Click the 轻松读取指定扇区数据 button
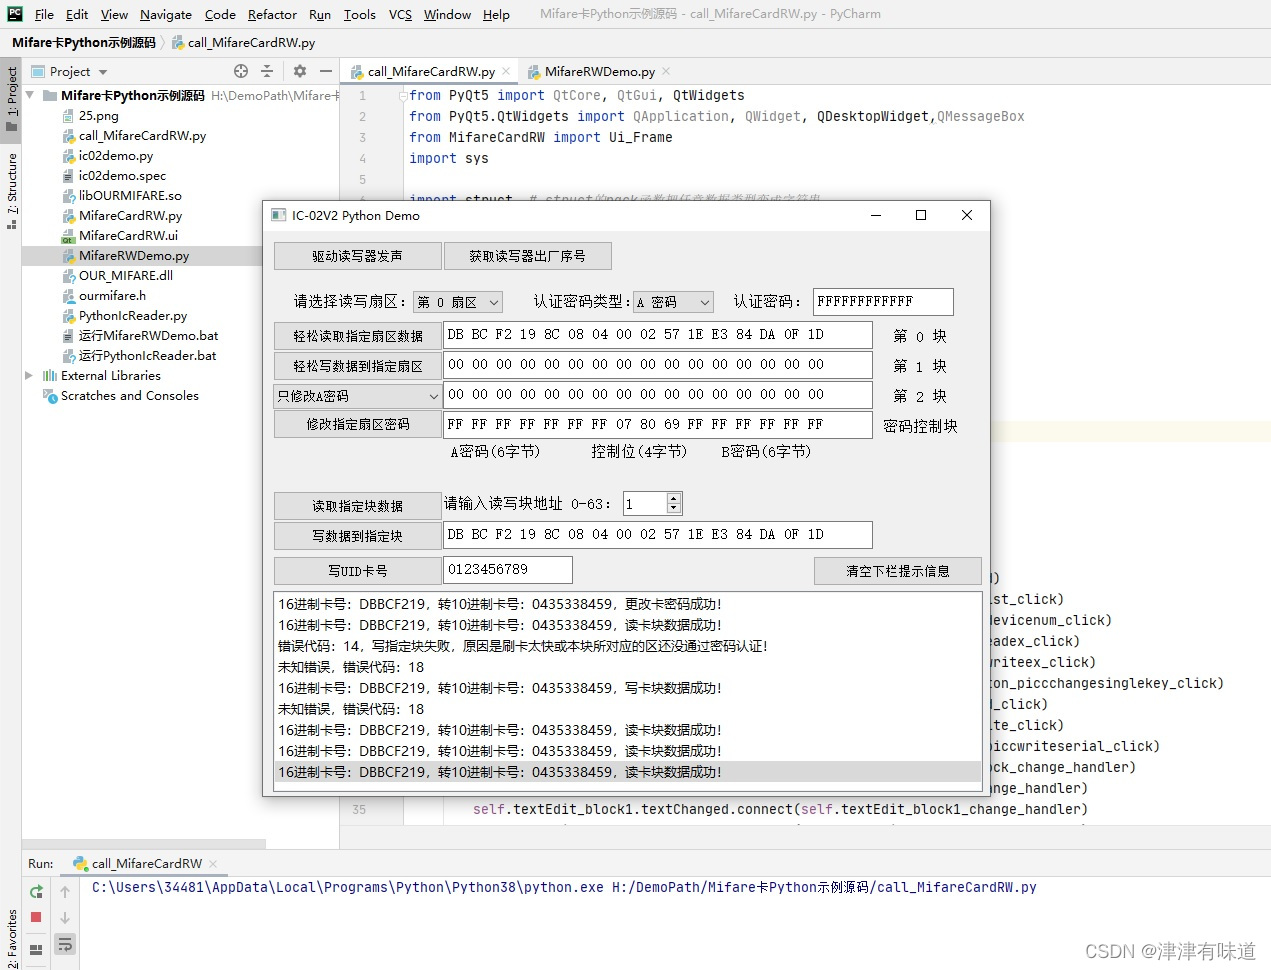The width and height of the screenshot is (1271, 970). pos(358,336)
